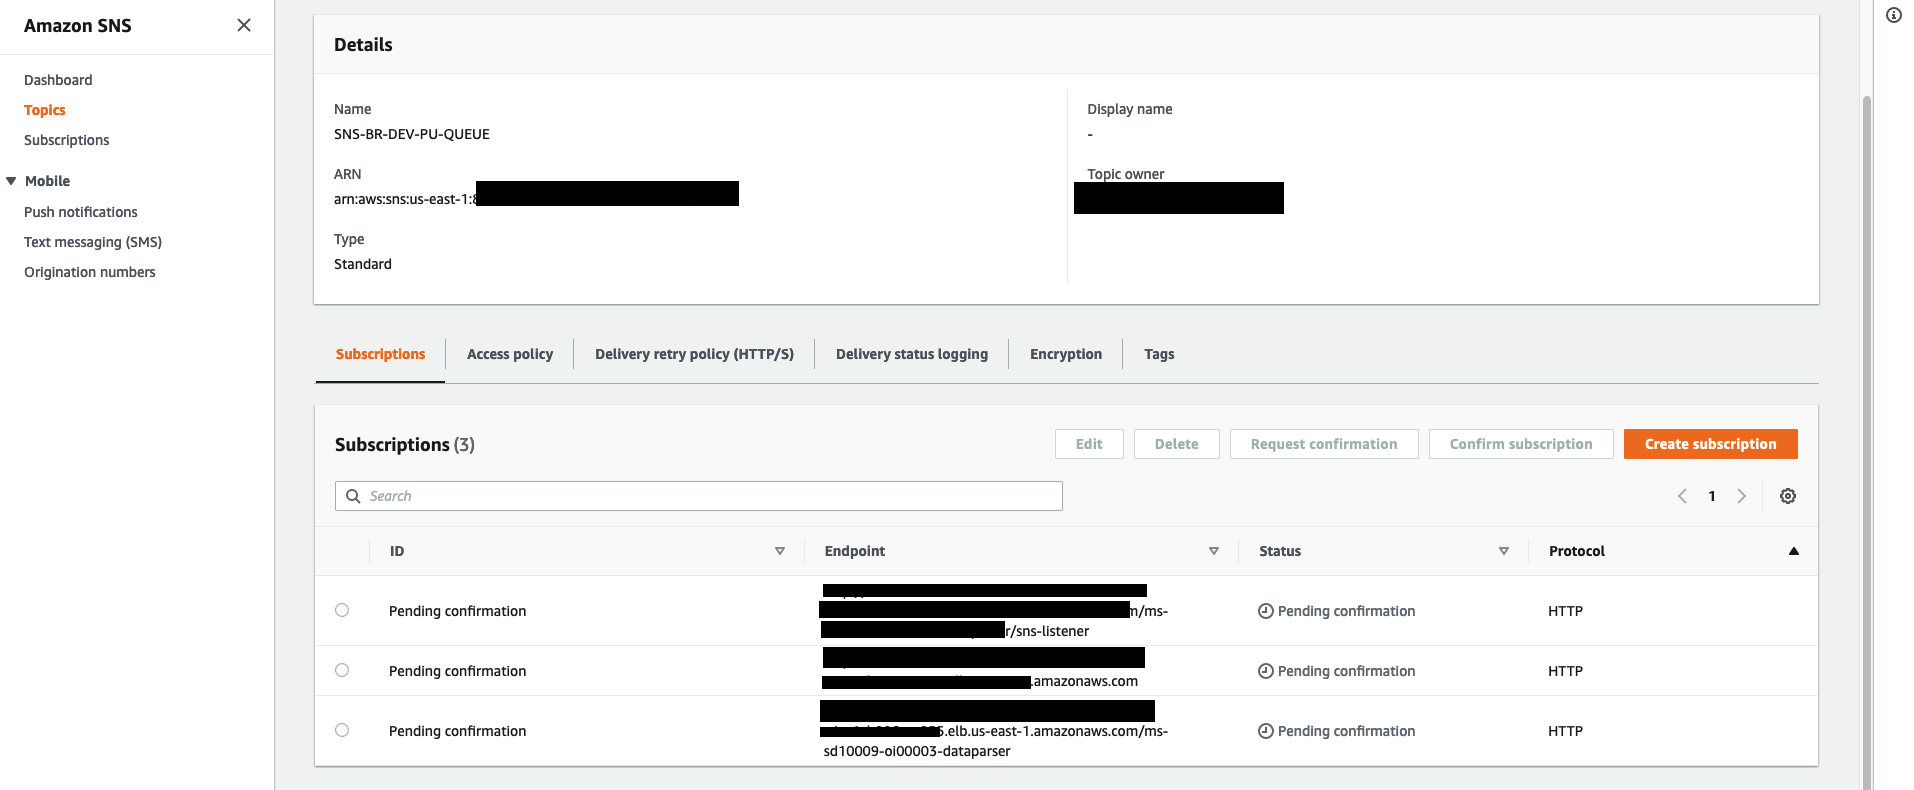Click Pending confirmation ID in sns-listener row
Viewport: 1914px width, 790px height.
(457, 611)
